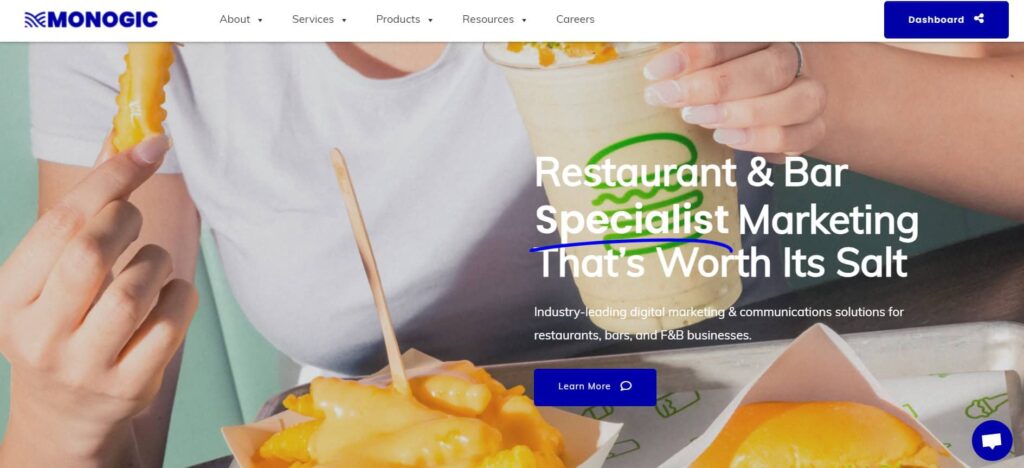Click the Dashboard button

(x=946, y=20)
